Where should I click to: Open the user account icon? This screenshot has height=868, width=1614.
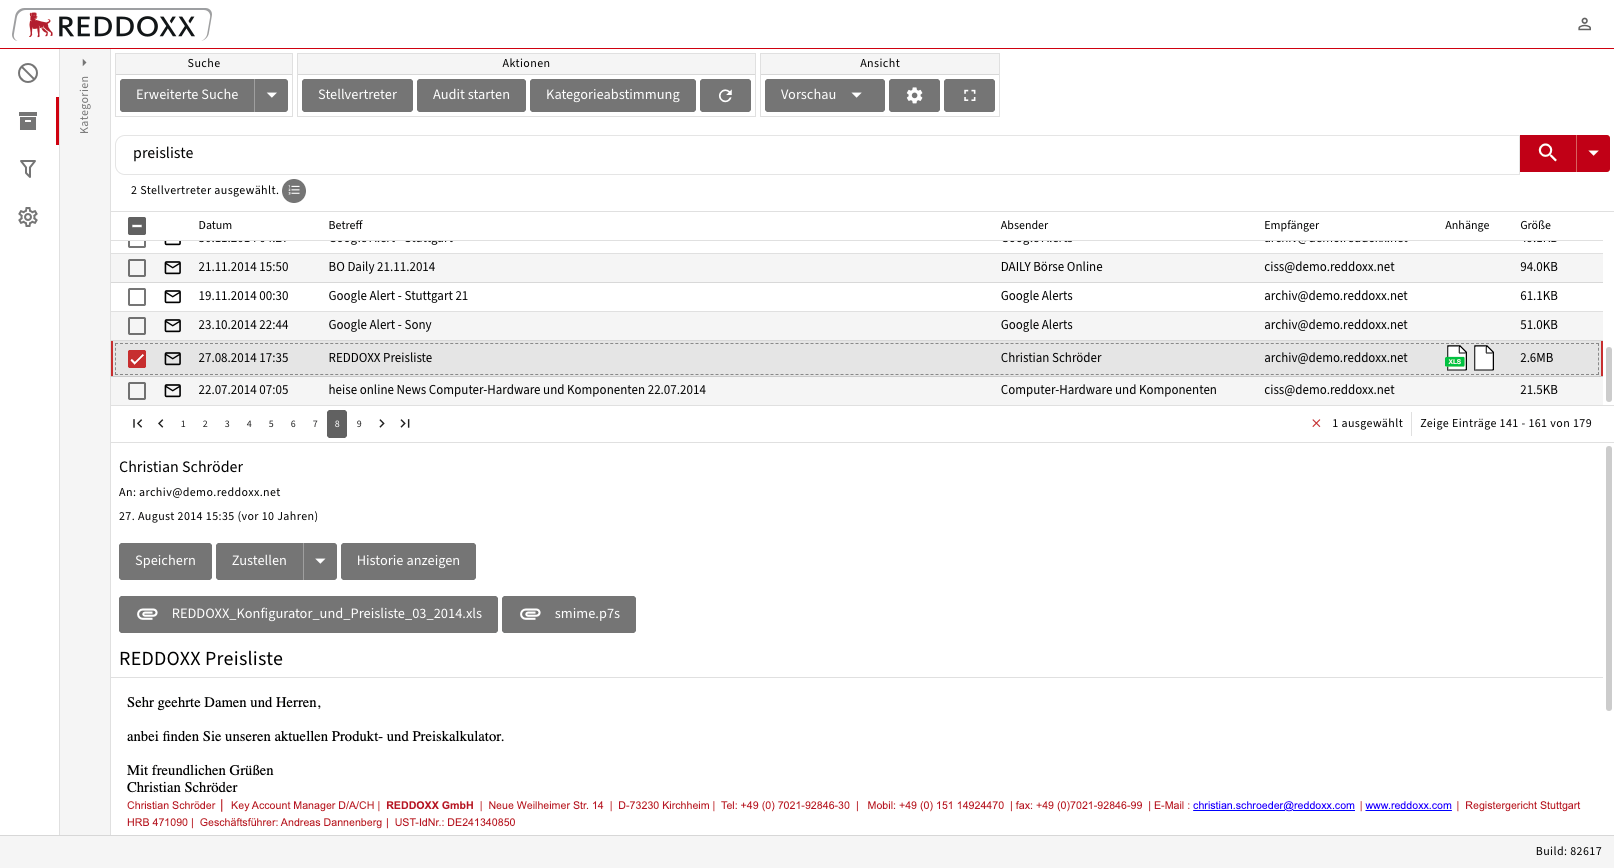pyautogui.click(x=1584, y=24)
